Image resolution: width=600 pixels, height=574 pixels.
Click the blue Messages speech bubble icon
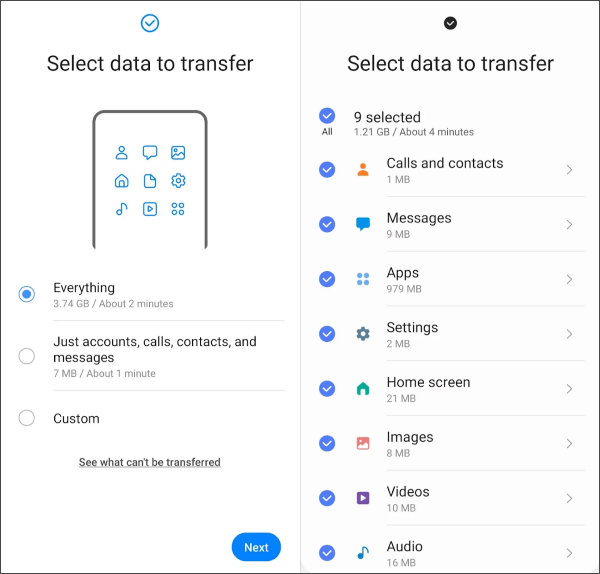[x=363, y=224]
